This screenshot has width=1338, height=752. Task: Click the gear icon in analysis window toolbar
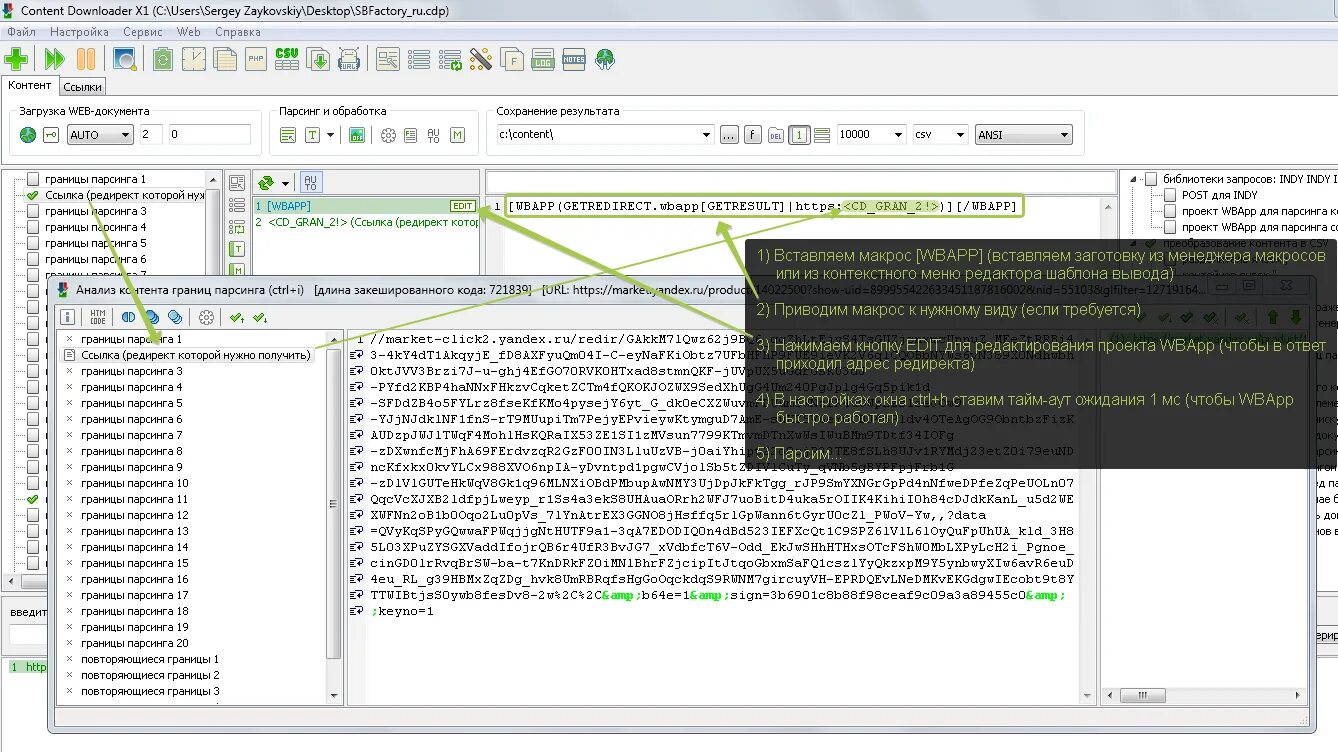(206, 317)
